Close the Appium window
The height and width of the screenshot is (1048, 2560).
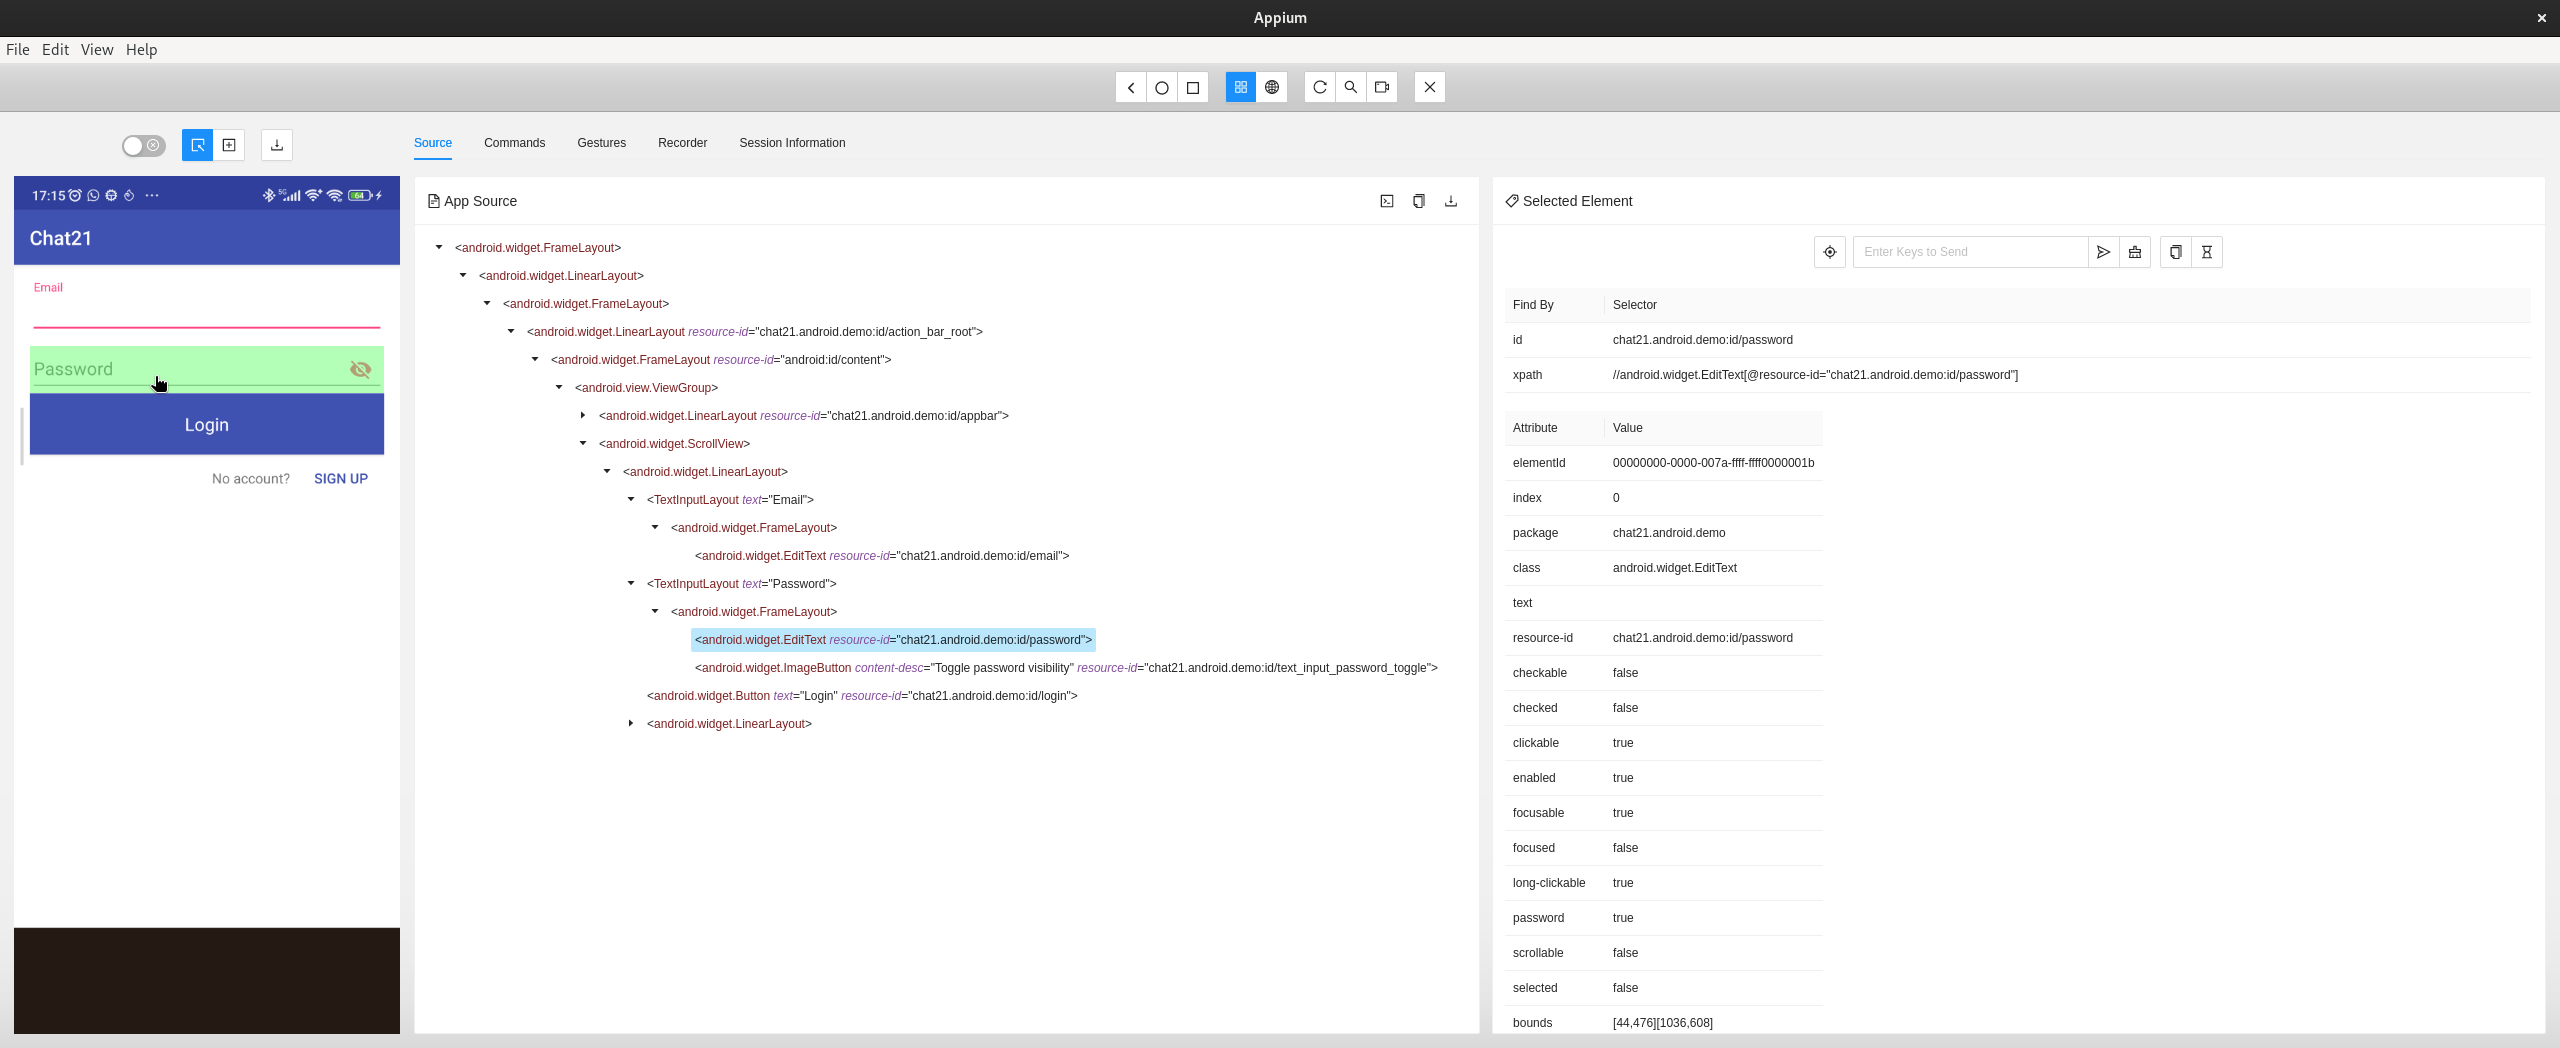(2541, 18)
